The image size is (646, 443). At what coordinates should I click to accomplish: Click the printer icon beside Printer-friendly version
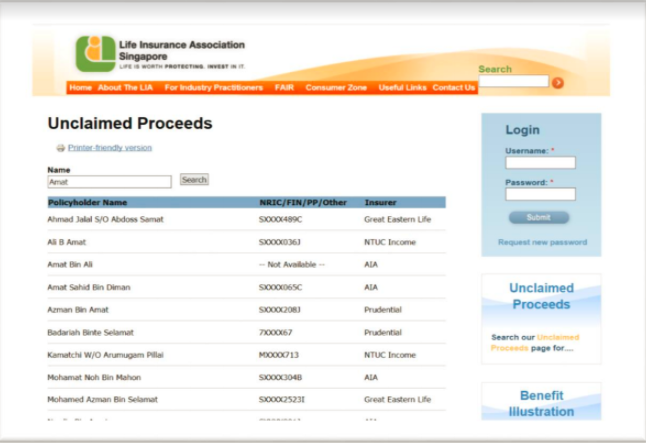tap(60, 148)
